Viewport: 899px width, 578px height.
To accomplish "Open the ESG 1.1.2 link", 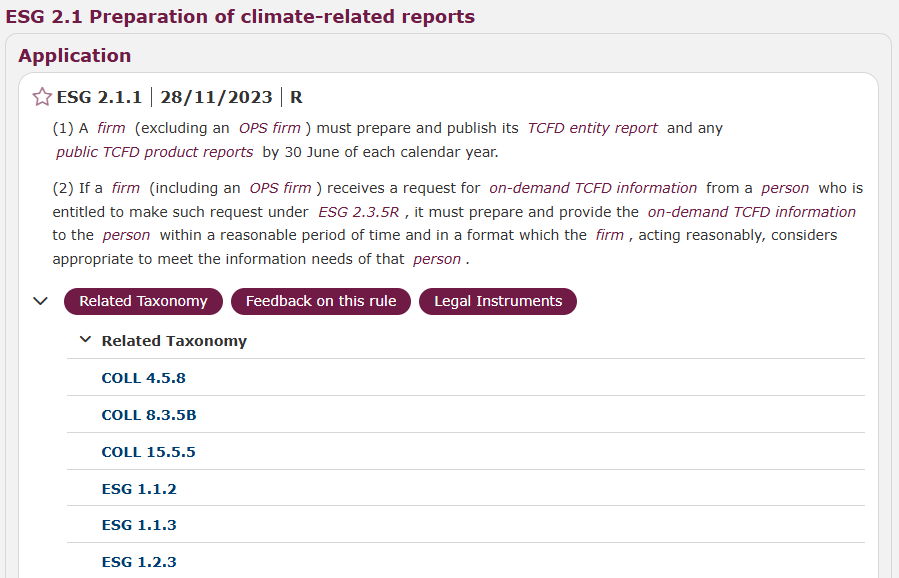I will click(x=139, y=489).
